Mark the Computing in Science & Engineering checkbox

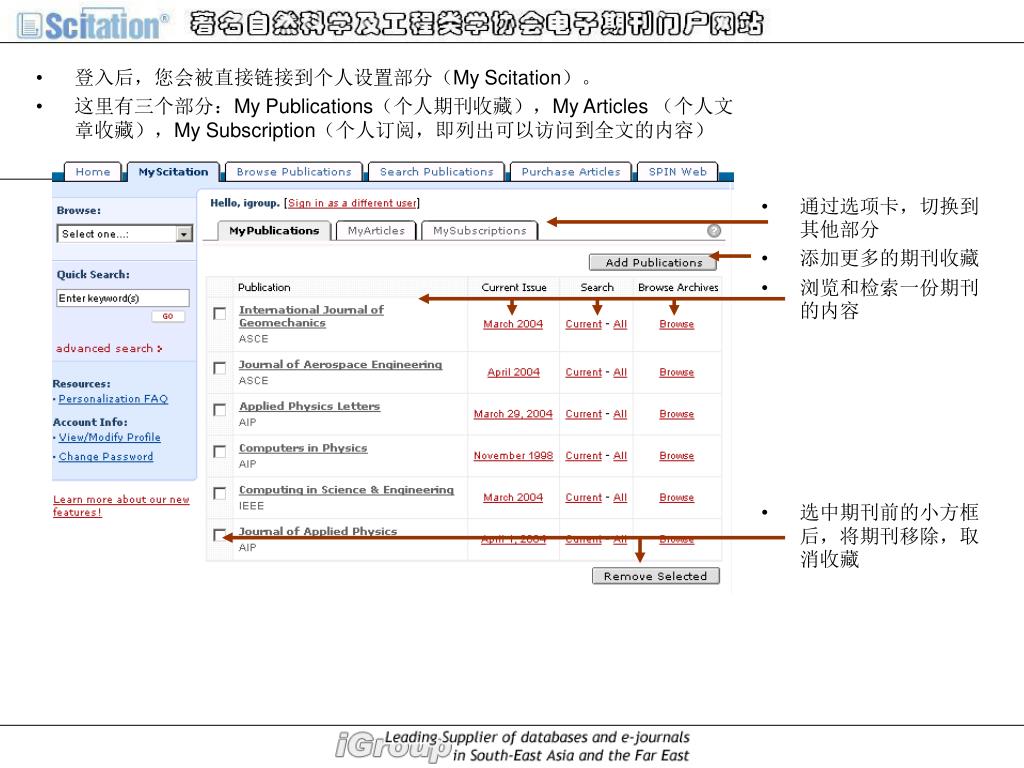click(220, 494)
